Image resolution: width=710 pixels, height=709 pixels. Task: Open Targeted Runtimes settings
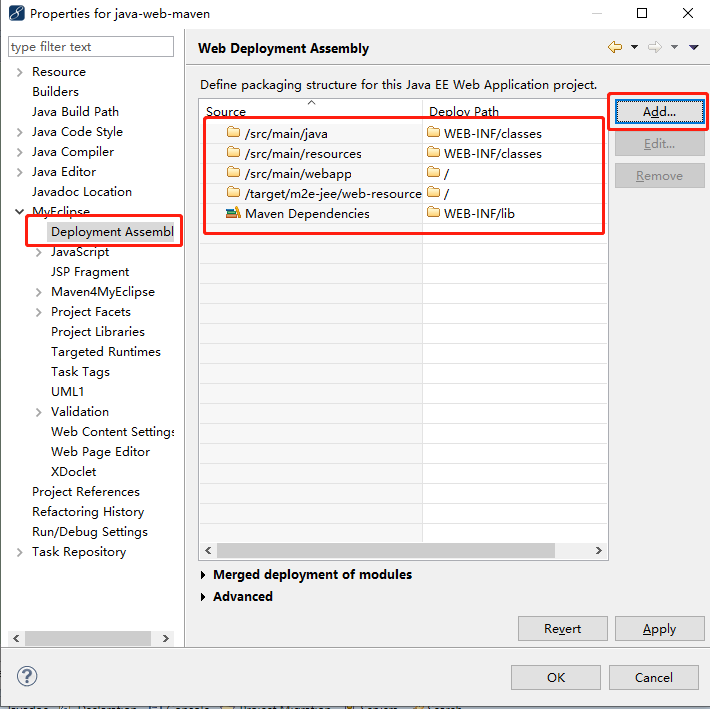[x=105, y=352]
